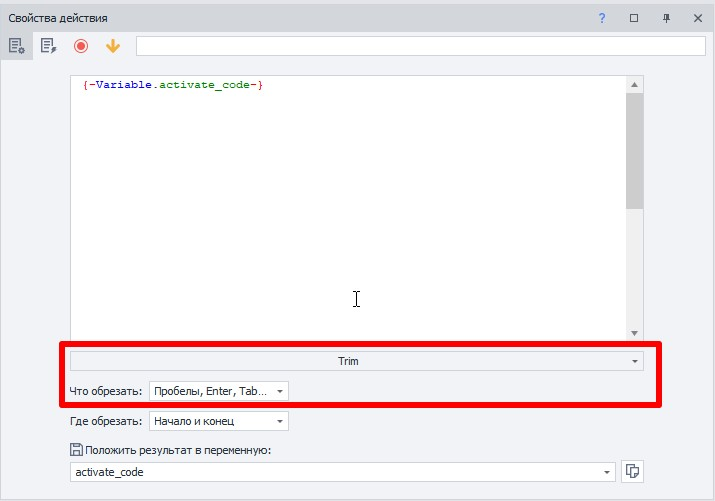Open help with the question mark icon
The image size is (715, 501).
tap(602, 18)
